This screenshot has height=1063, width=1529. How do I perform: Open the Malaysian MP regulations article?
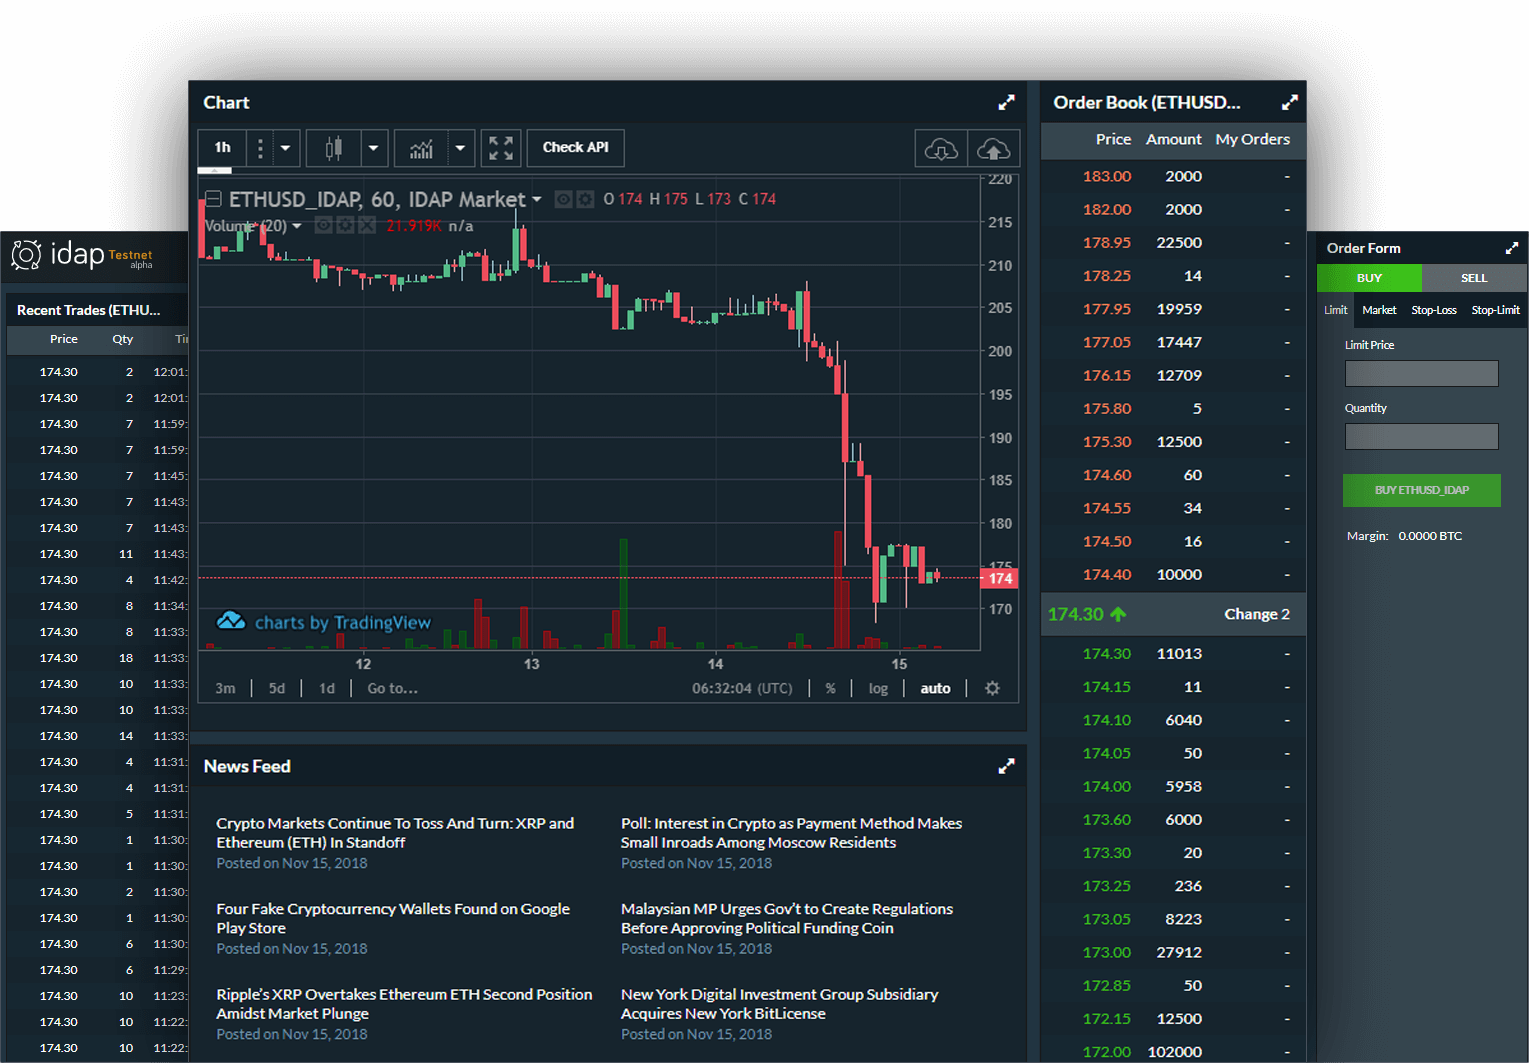tap(787, 918)
